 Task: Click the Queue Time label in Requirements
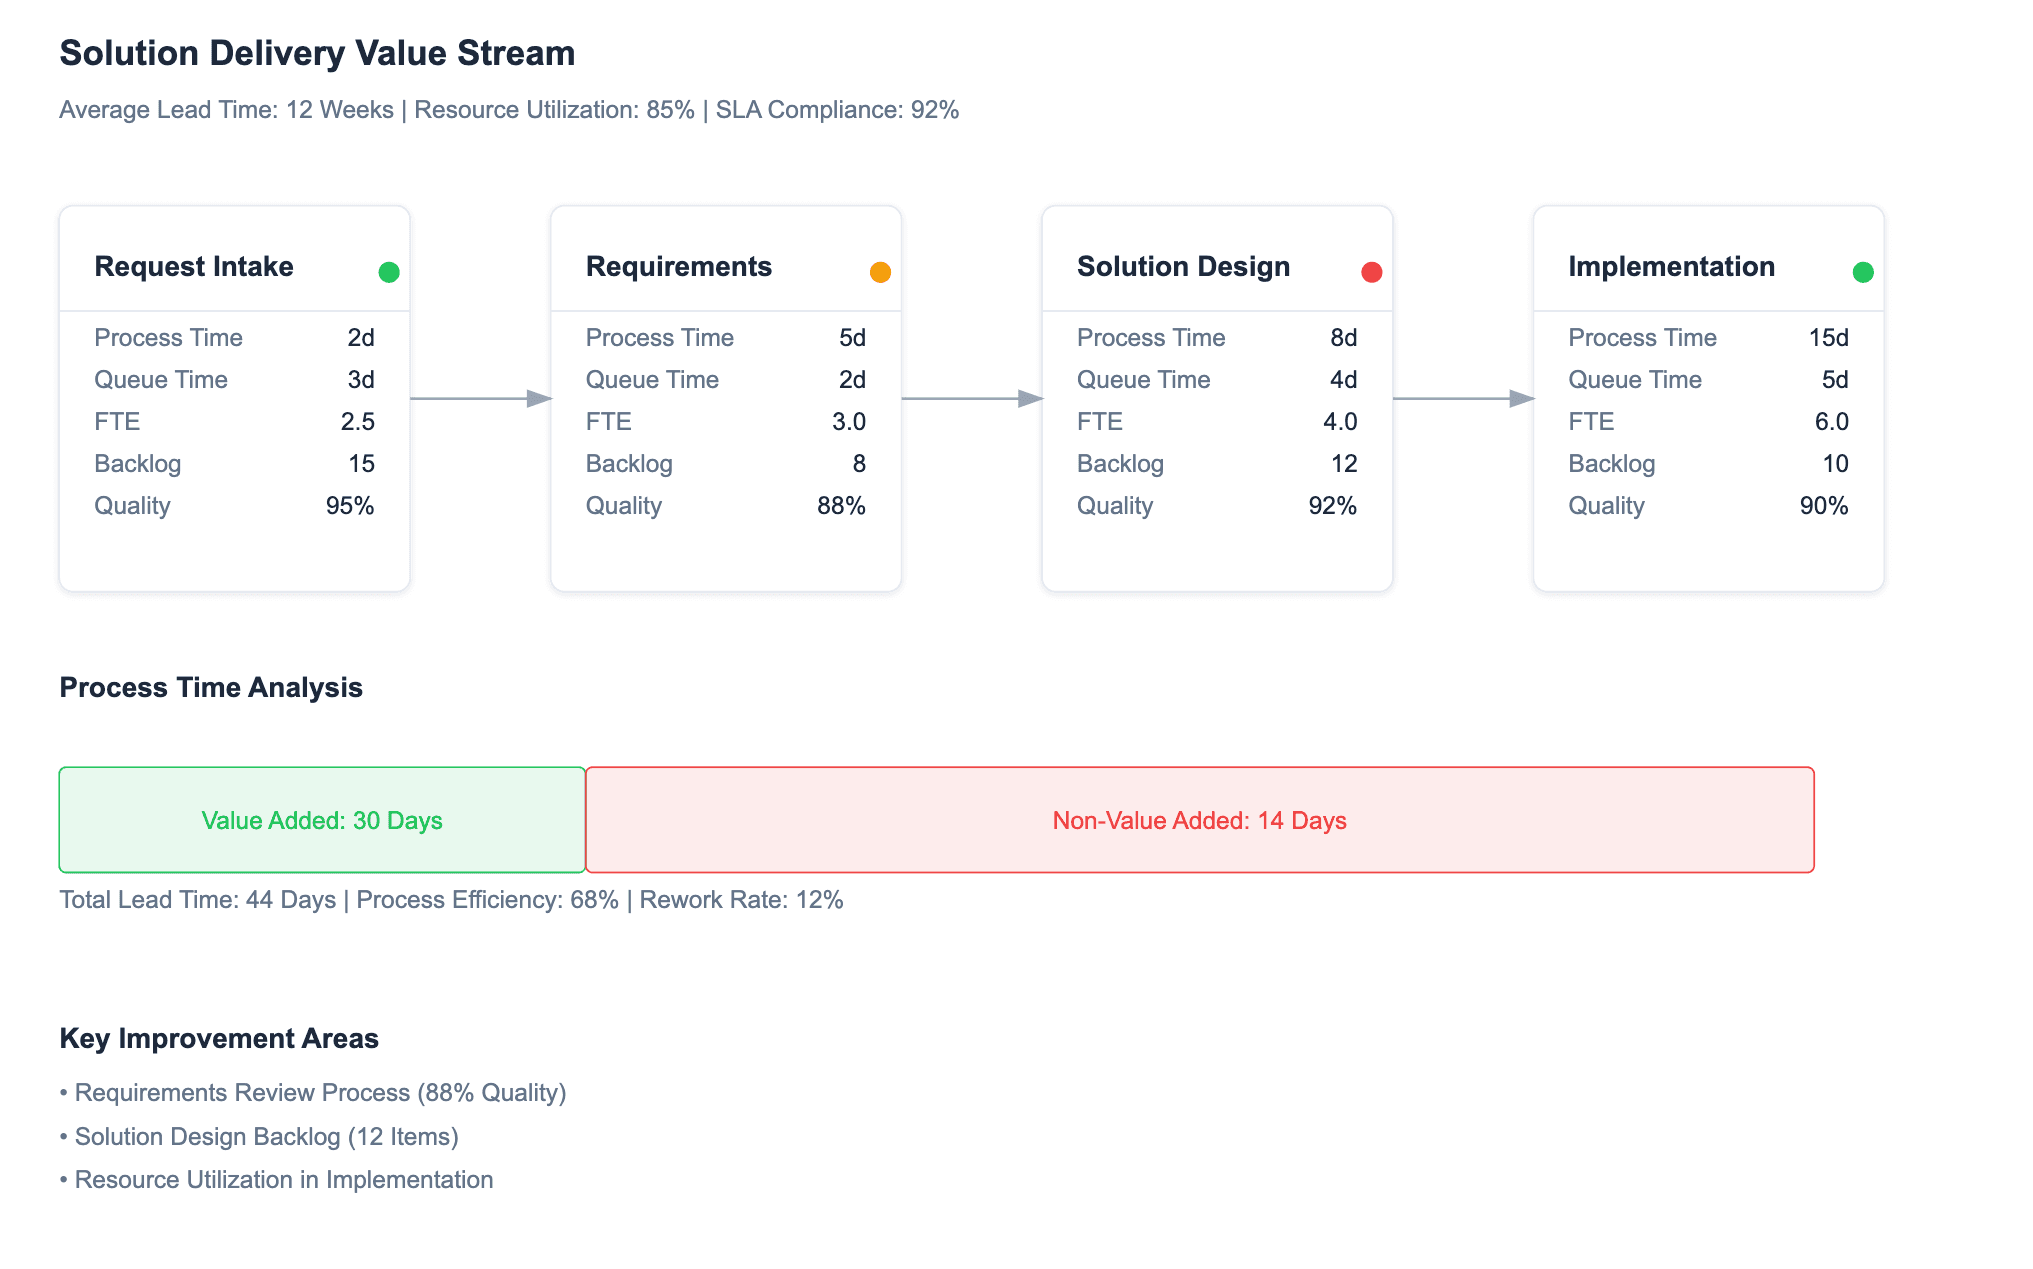click(x=652, y=380)
